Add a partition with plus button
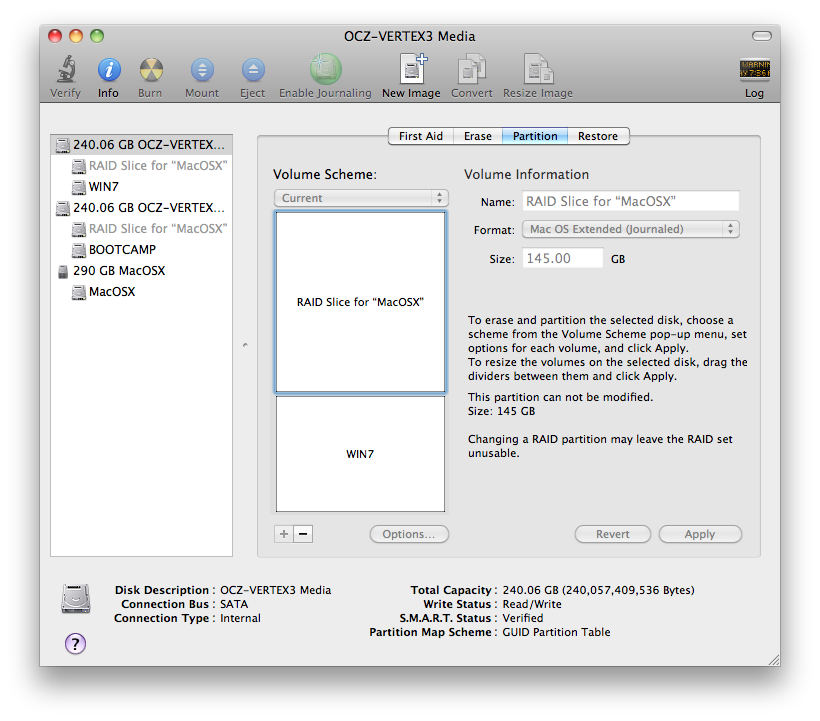The height and width of the screenshot is (721, 820). point(283,534)
